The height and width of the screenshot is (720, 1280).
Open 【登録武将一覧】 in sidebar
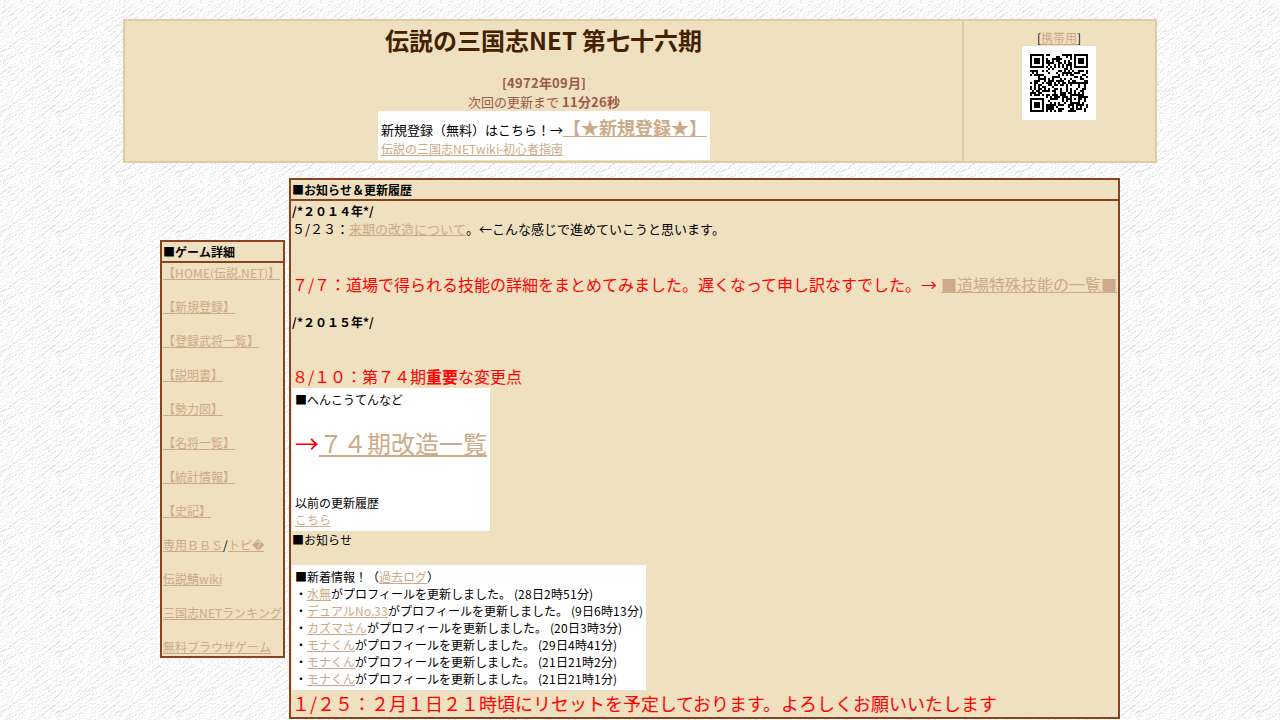pyautogui.click(x=211, y=341)
